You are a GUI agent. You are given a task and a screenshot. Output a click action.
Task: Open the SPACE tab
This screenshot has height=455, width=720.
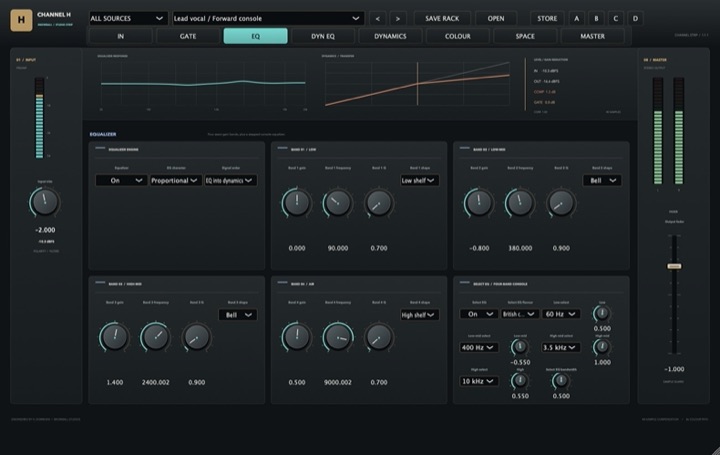point(525,36)
